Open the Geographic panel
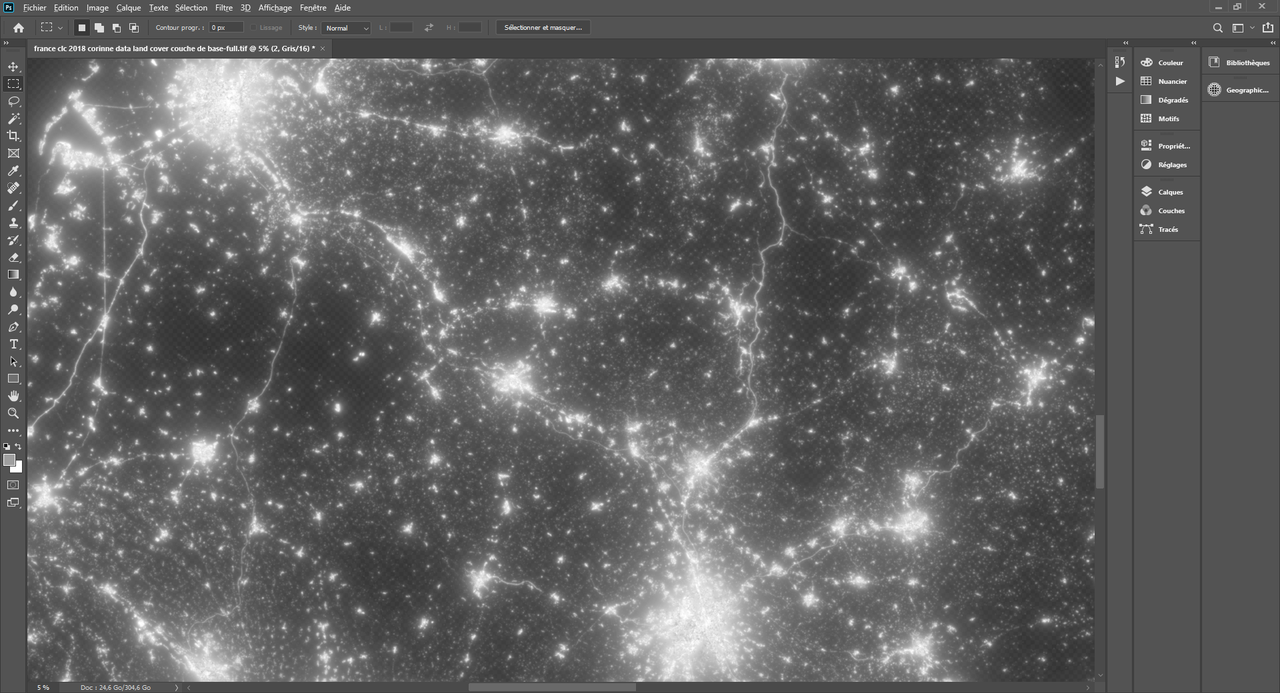 pos(1239,90)
